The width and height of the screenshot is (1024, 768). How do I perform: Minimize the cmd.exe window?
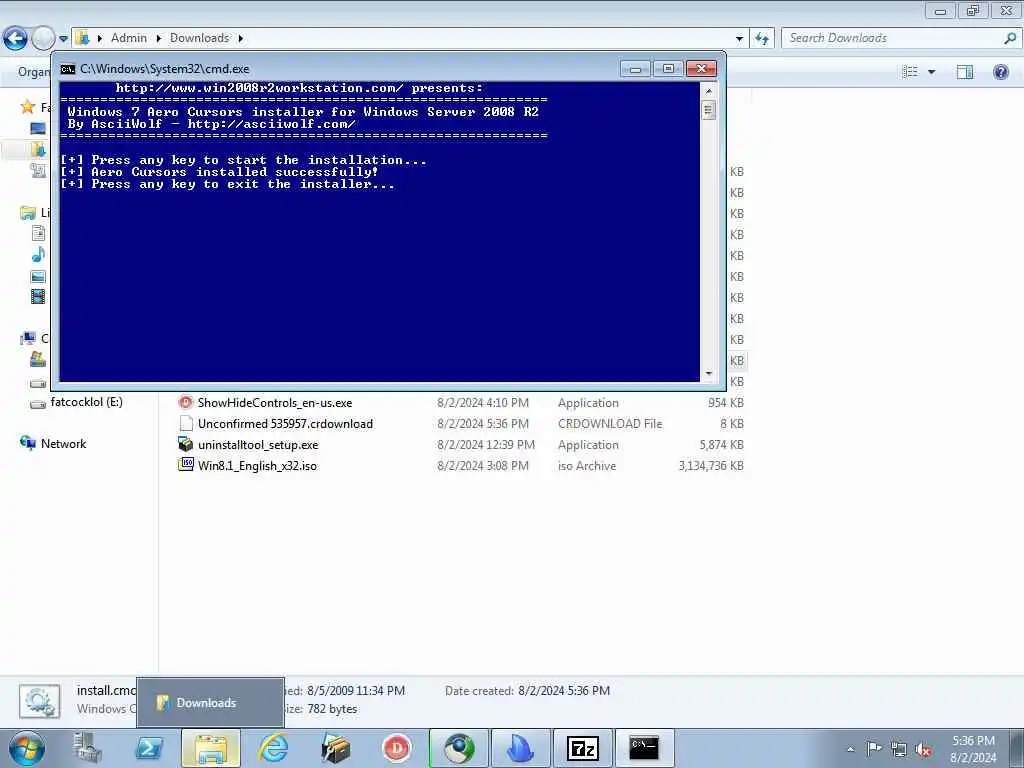pyautogui.click(x=635, y=69)
